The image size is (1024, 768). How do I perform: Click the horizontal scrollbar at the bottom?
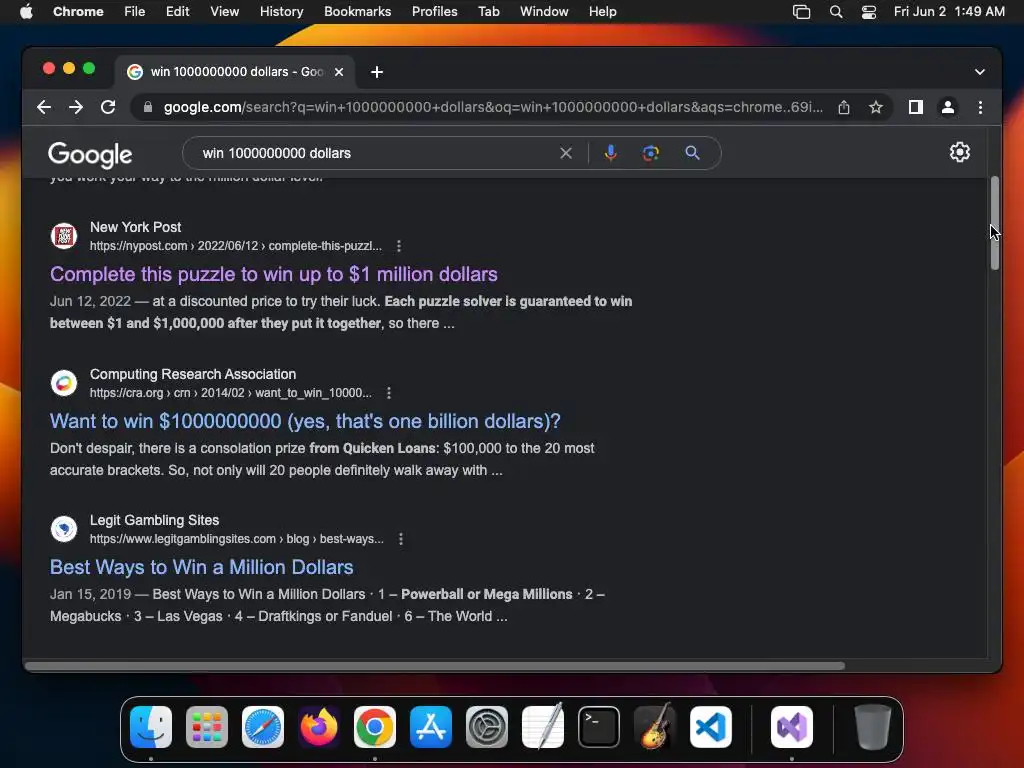[434, 666]
